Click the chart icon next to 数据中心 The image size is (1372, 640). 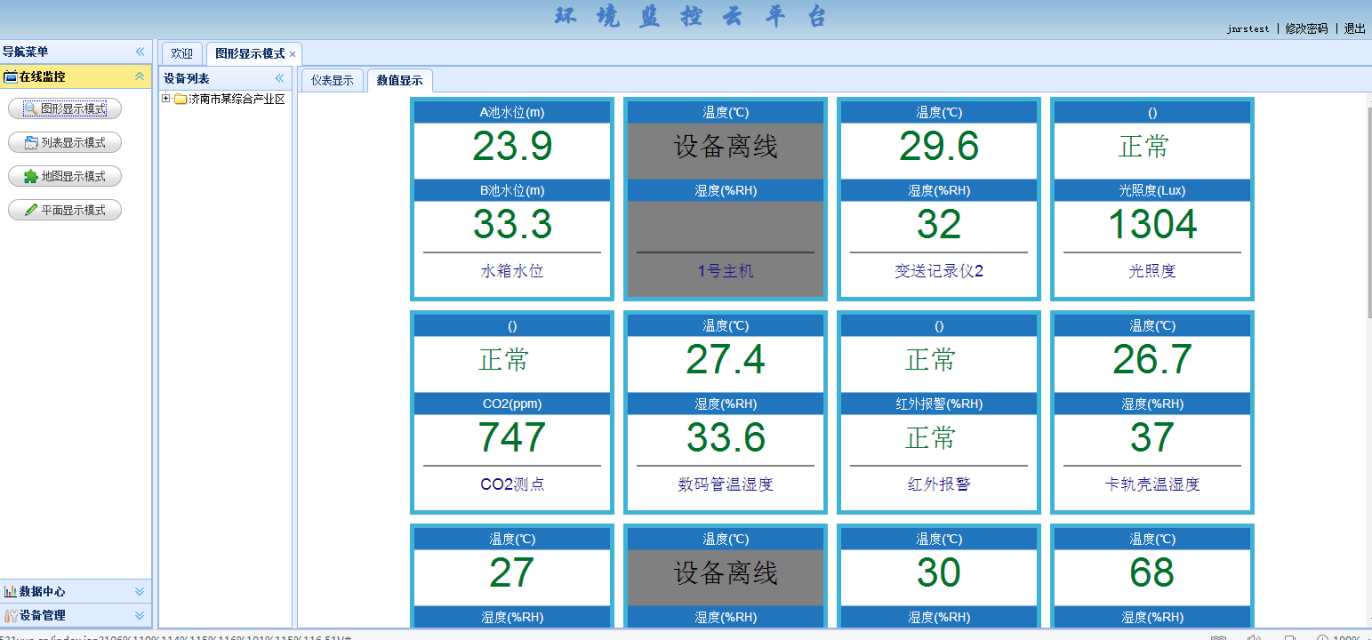tap(10, 592)
